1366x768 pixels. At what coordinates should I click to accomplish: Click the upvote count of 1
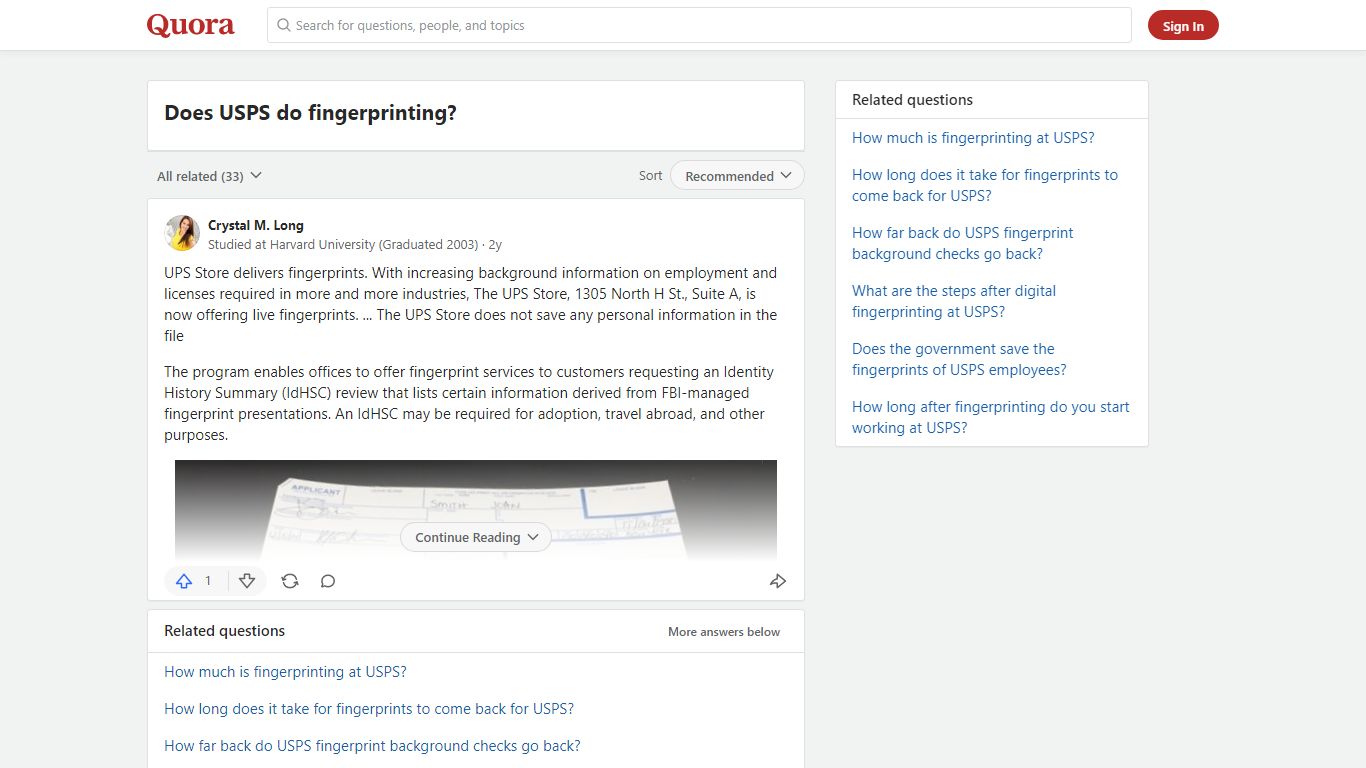click(208, 581)
